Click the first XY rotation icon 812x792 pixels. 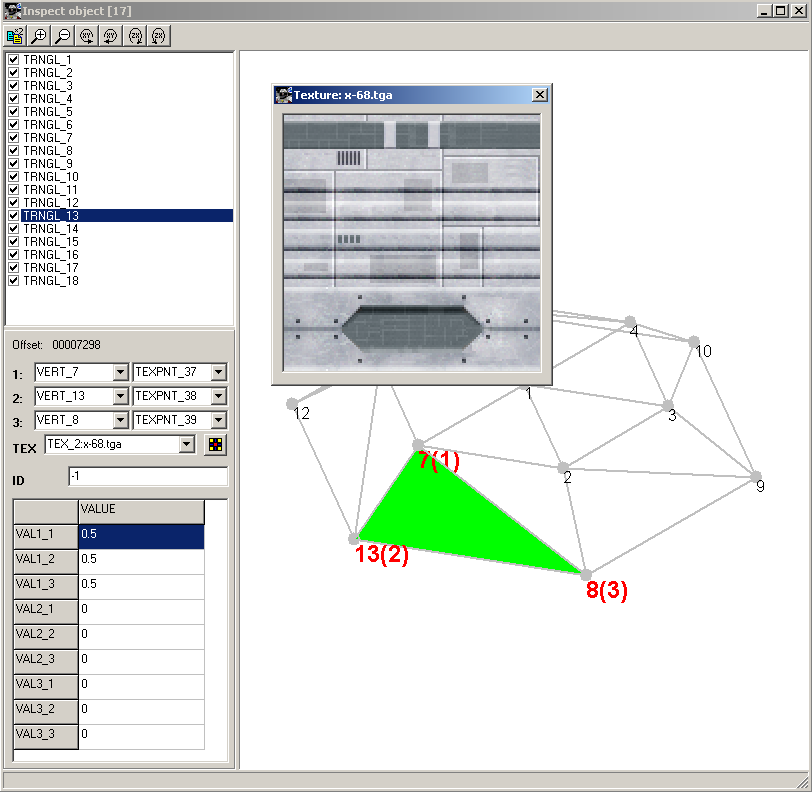[x=87, y=36]
